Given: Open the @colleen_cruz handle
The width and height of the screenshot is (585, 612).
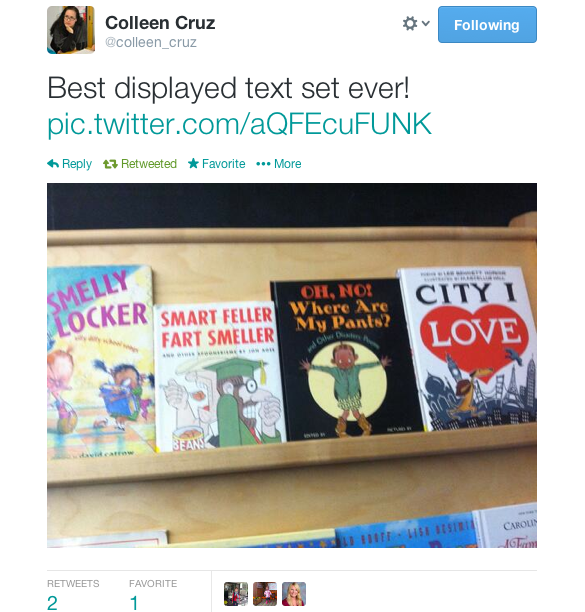Looking at the screenshot, I should (x=151, y=42).
